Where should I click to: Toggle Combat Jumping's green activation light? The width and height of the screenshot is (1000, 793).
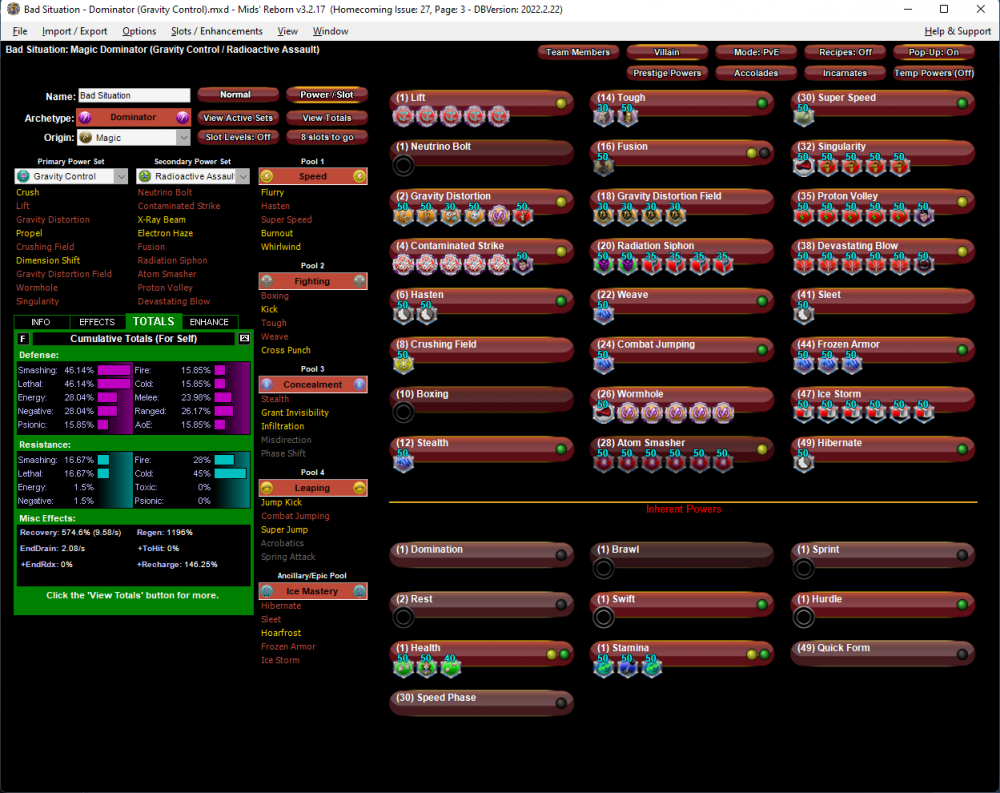click(762, 350)
